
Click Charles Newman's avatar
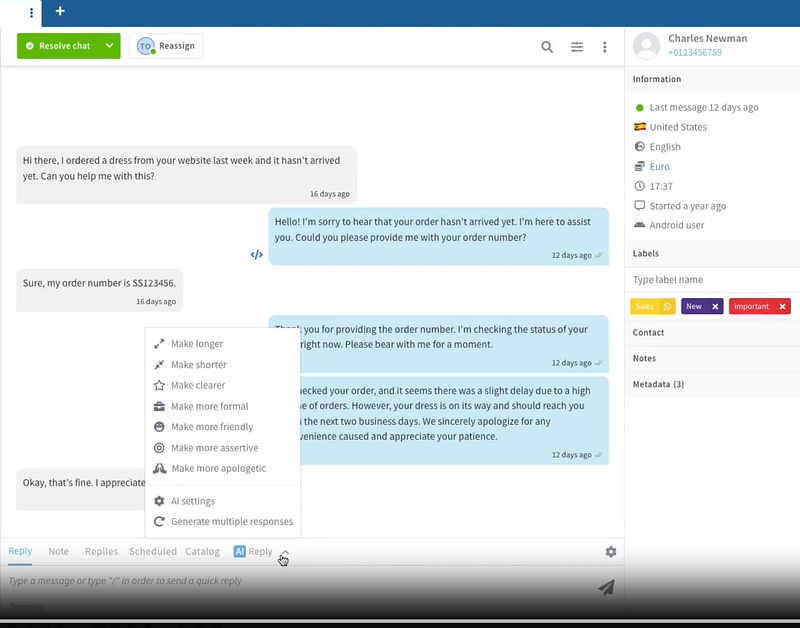[x=647, y=45]
